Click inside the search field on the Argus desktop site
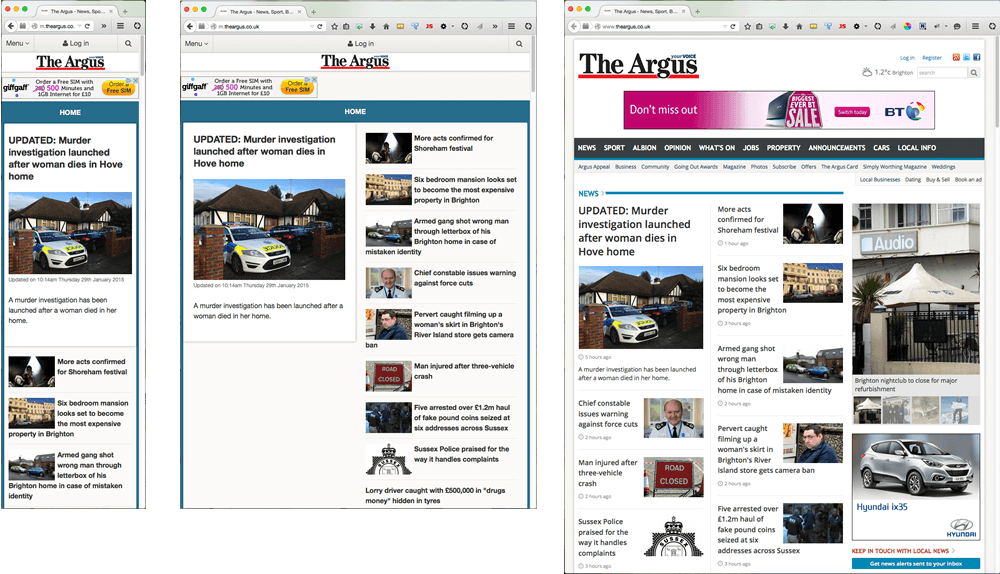Screen dimensions: 1000x574 pos(942,73)
